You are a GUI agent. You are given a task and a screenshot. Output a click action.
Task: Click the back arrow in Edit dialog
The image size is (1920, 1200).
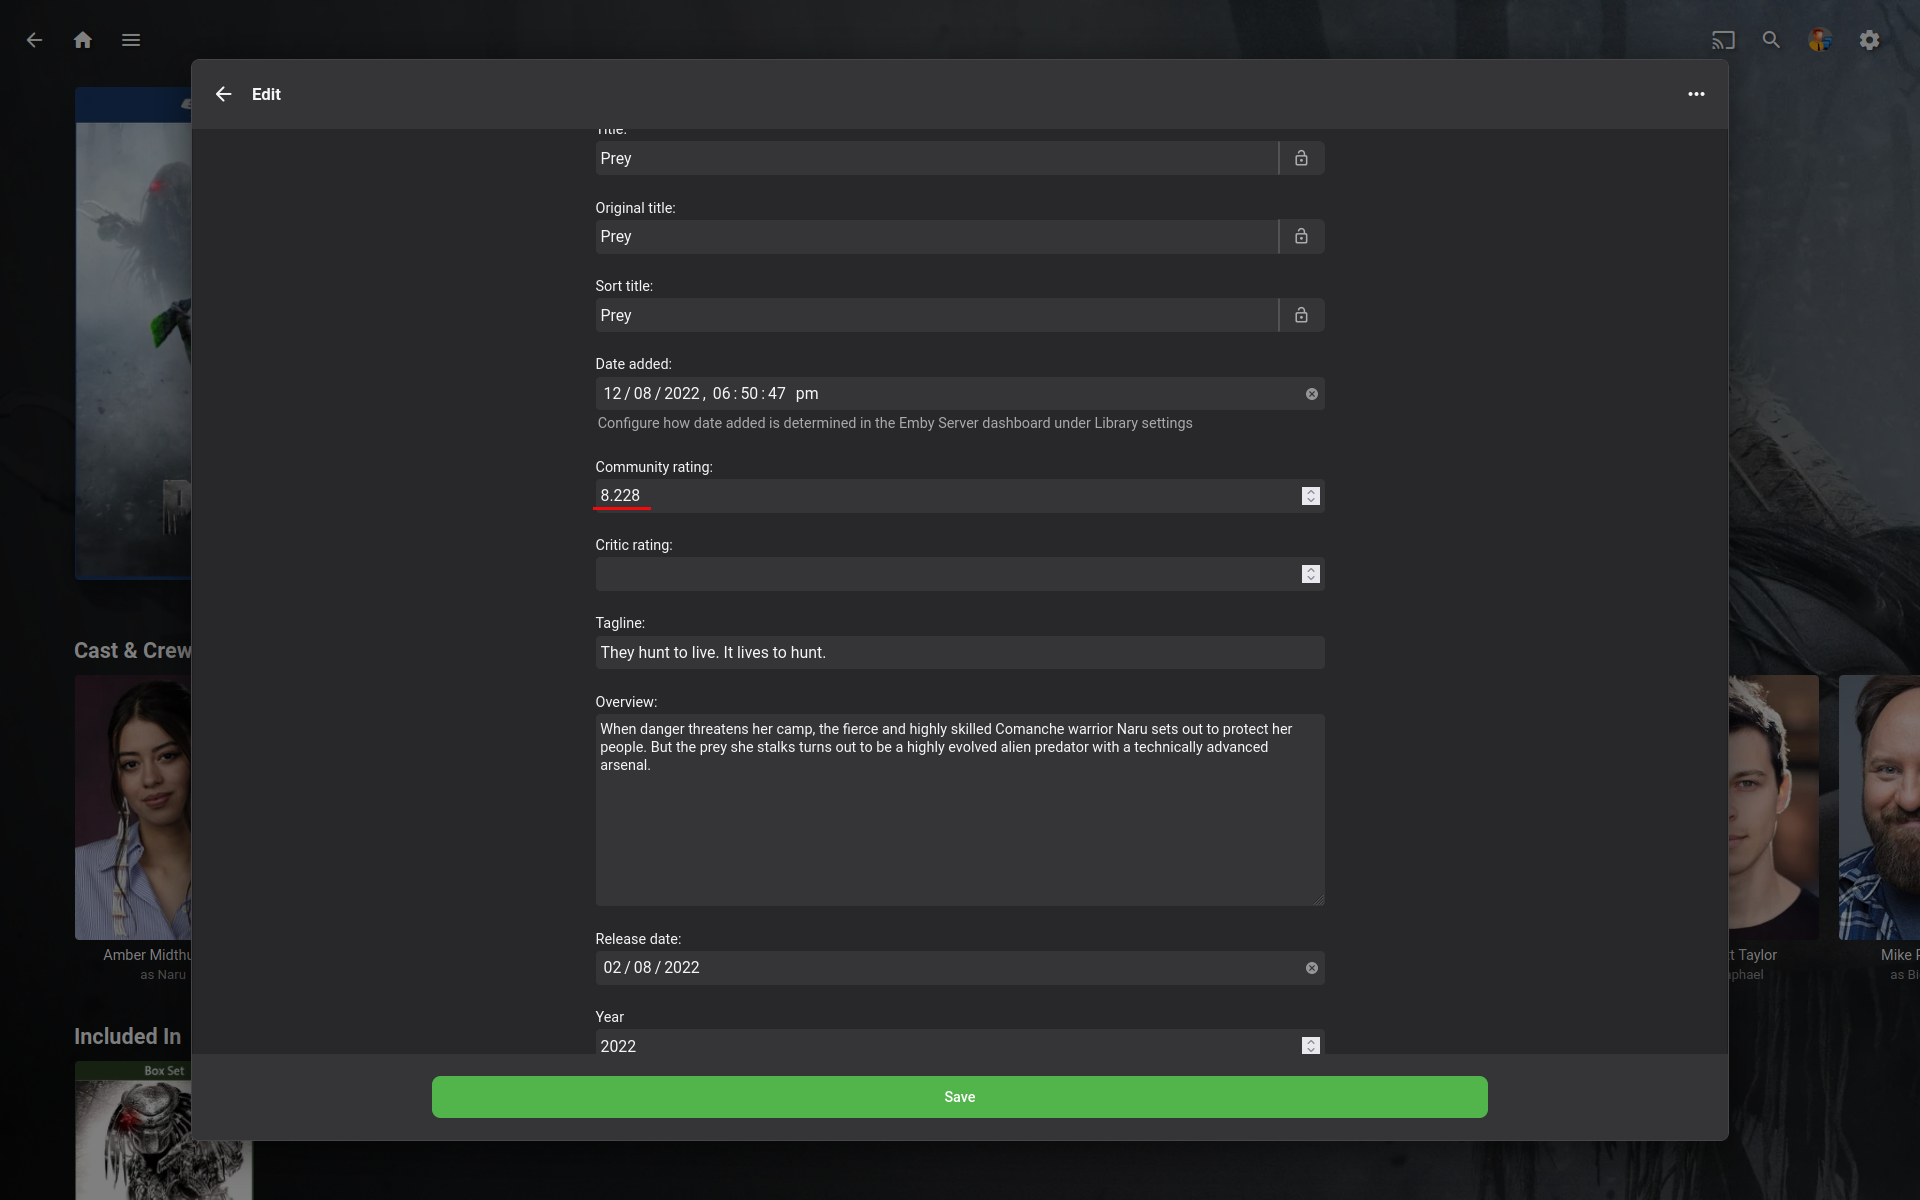click(223, 94)
